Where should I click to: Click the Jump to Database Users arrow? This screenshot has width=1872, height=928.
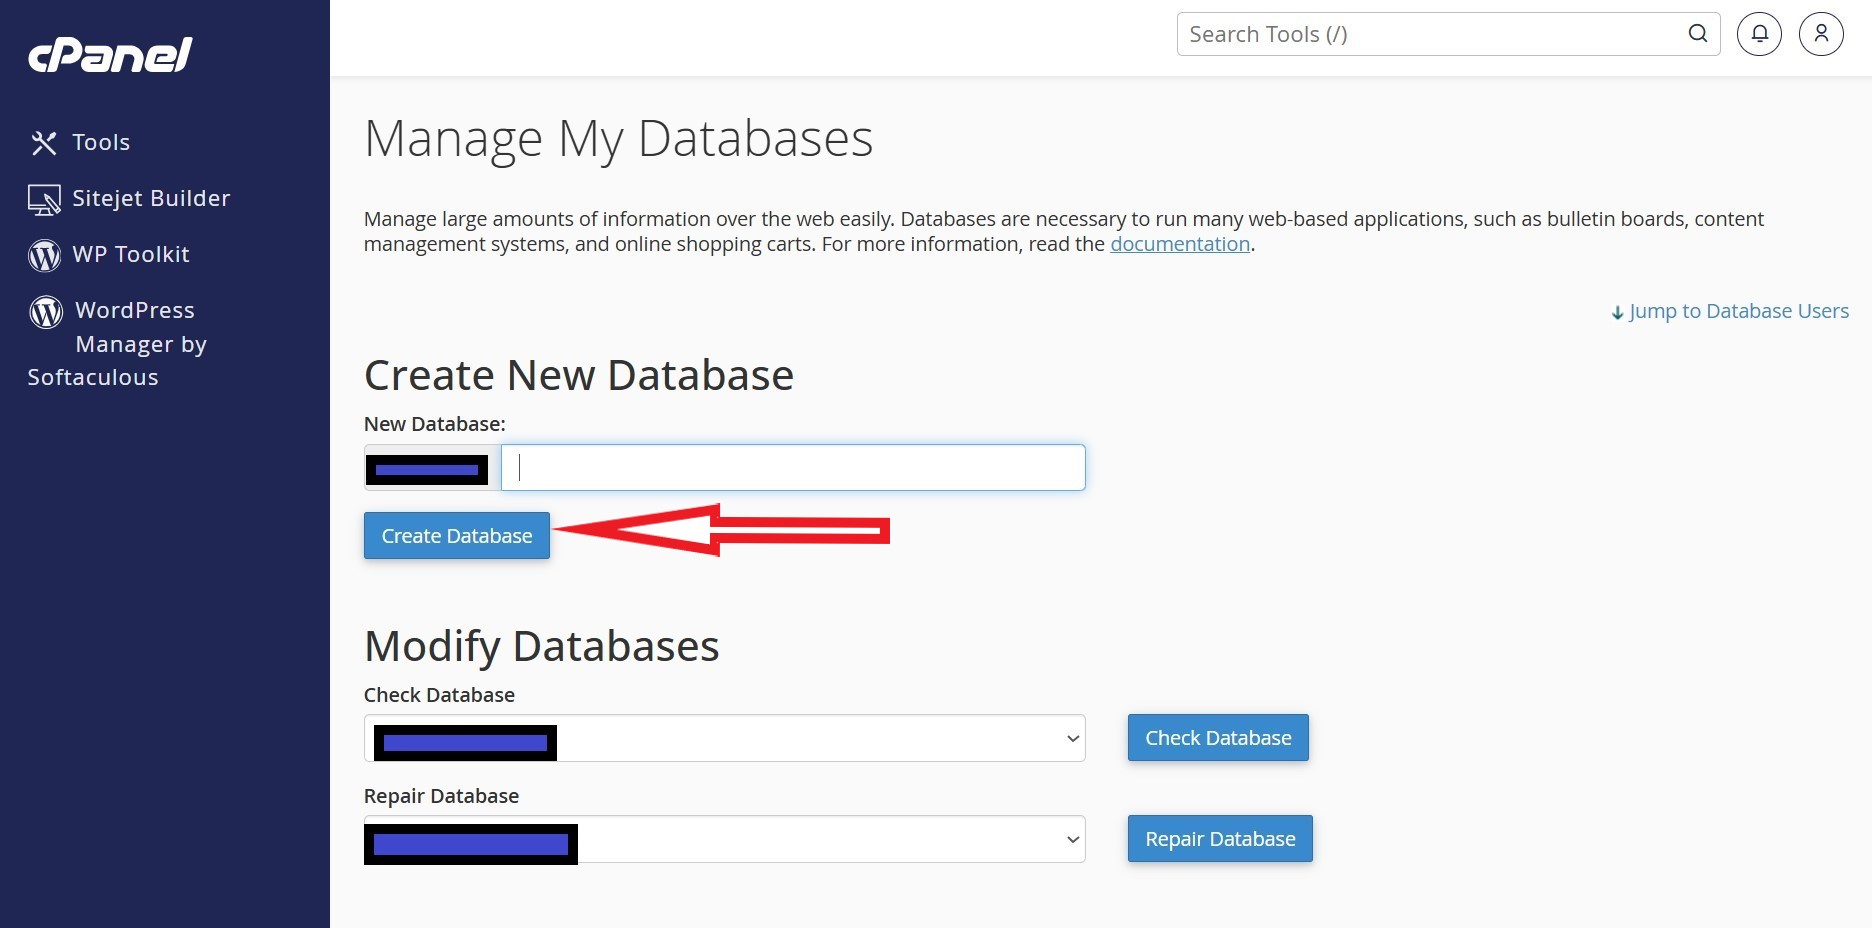click(x=1617, y=313)
